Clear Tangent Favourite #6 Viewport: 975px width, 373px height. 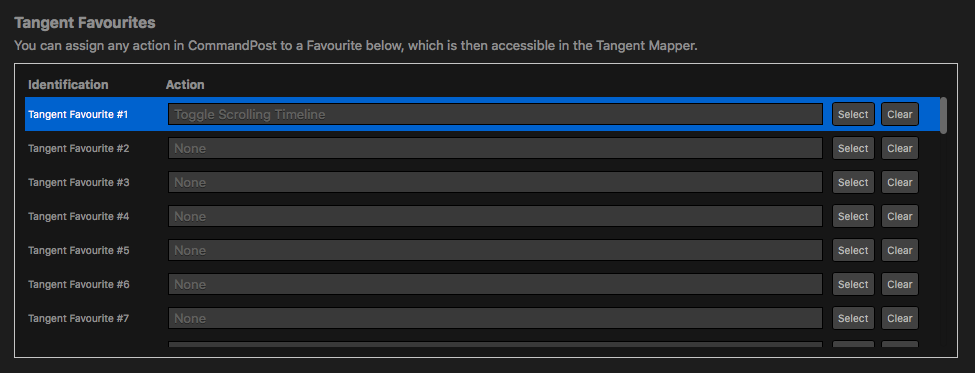tap(900, 284)
